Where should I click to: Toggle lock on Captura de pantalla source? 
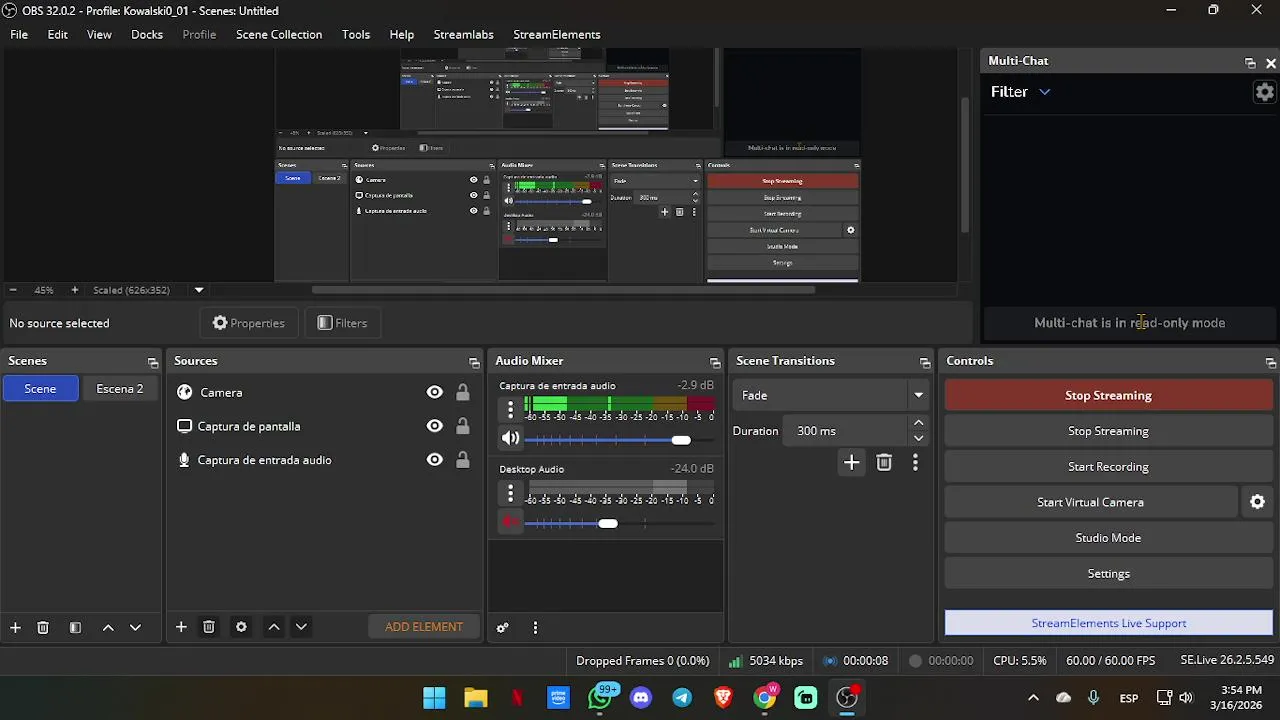[462, 426]
